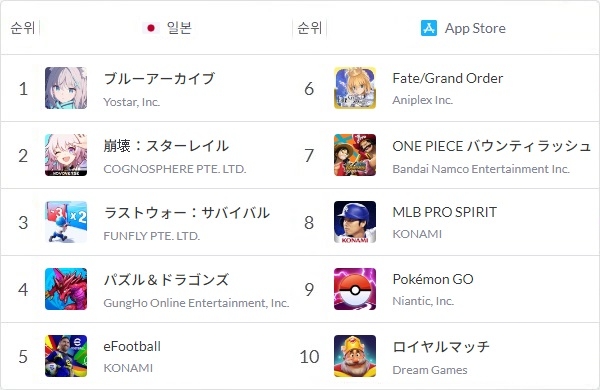
Task: Click the App Store header label
Action: [x=475, y=28]
